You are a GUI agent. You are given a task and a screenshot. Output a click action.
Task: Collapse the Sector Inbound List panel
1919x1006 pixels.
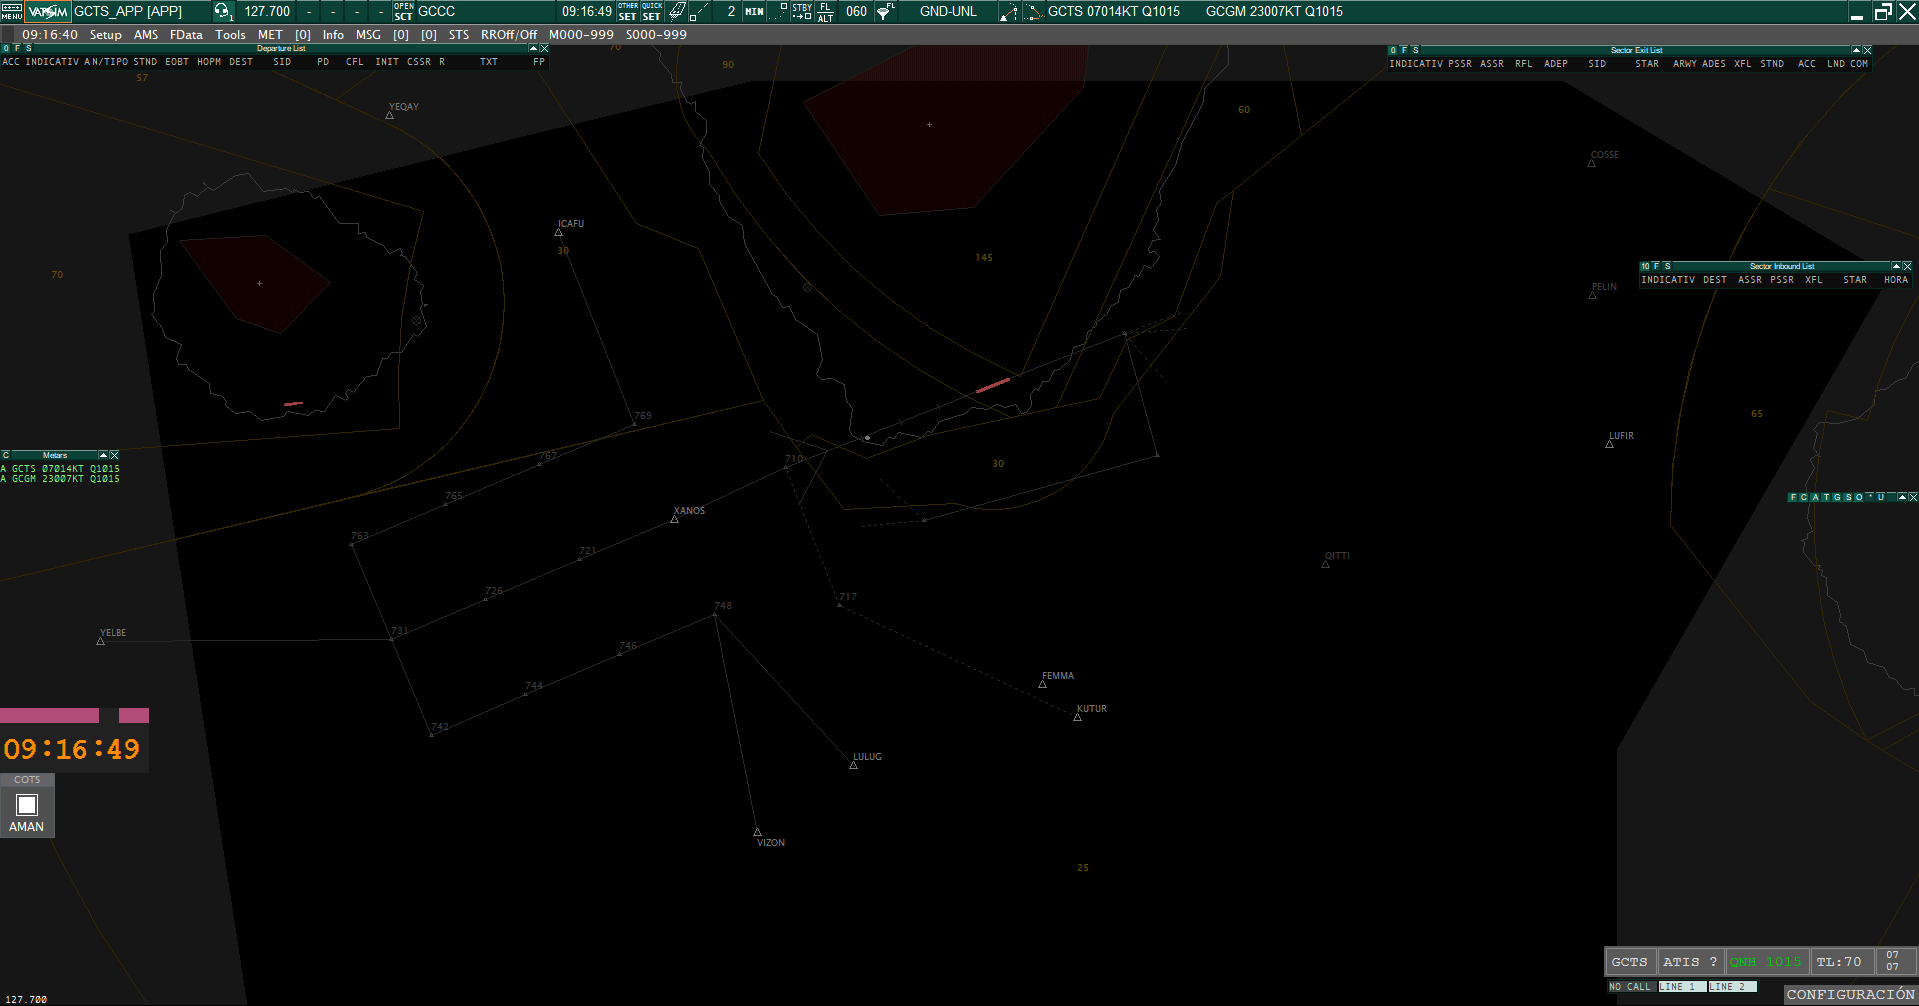click(1896, 266)
